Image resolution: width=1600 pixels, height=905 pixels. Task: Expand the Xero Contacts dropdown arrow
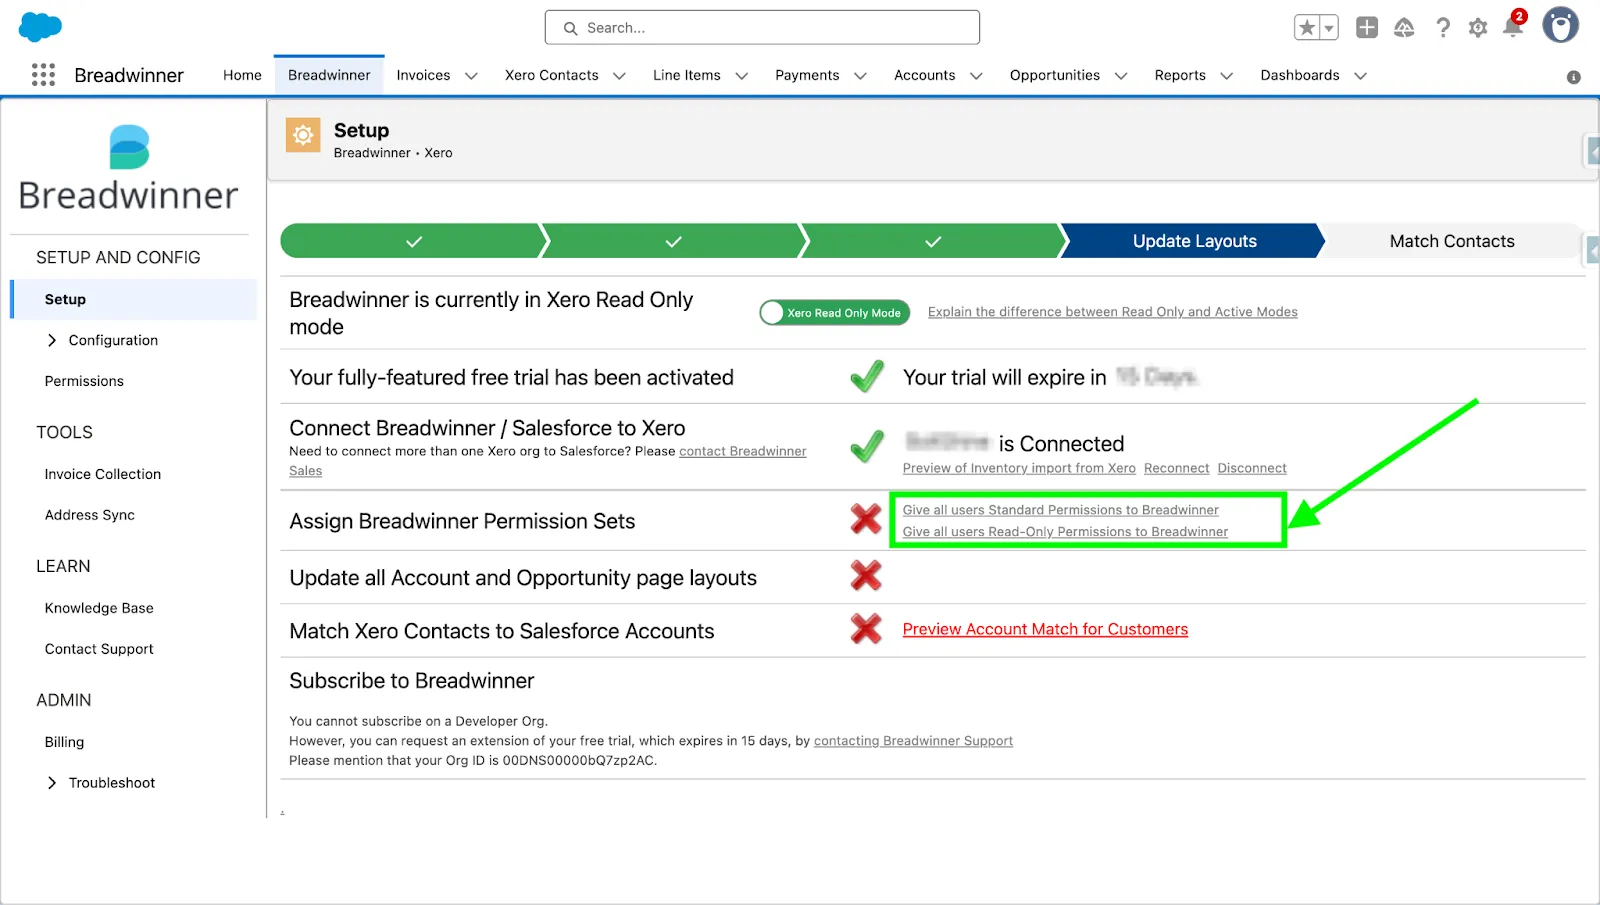tap(620, 76)
